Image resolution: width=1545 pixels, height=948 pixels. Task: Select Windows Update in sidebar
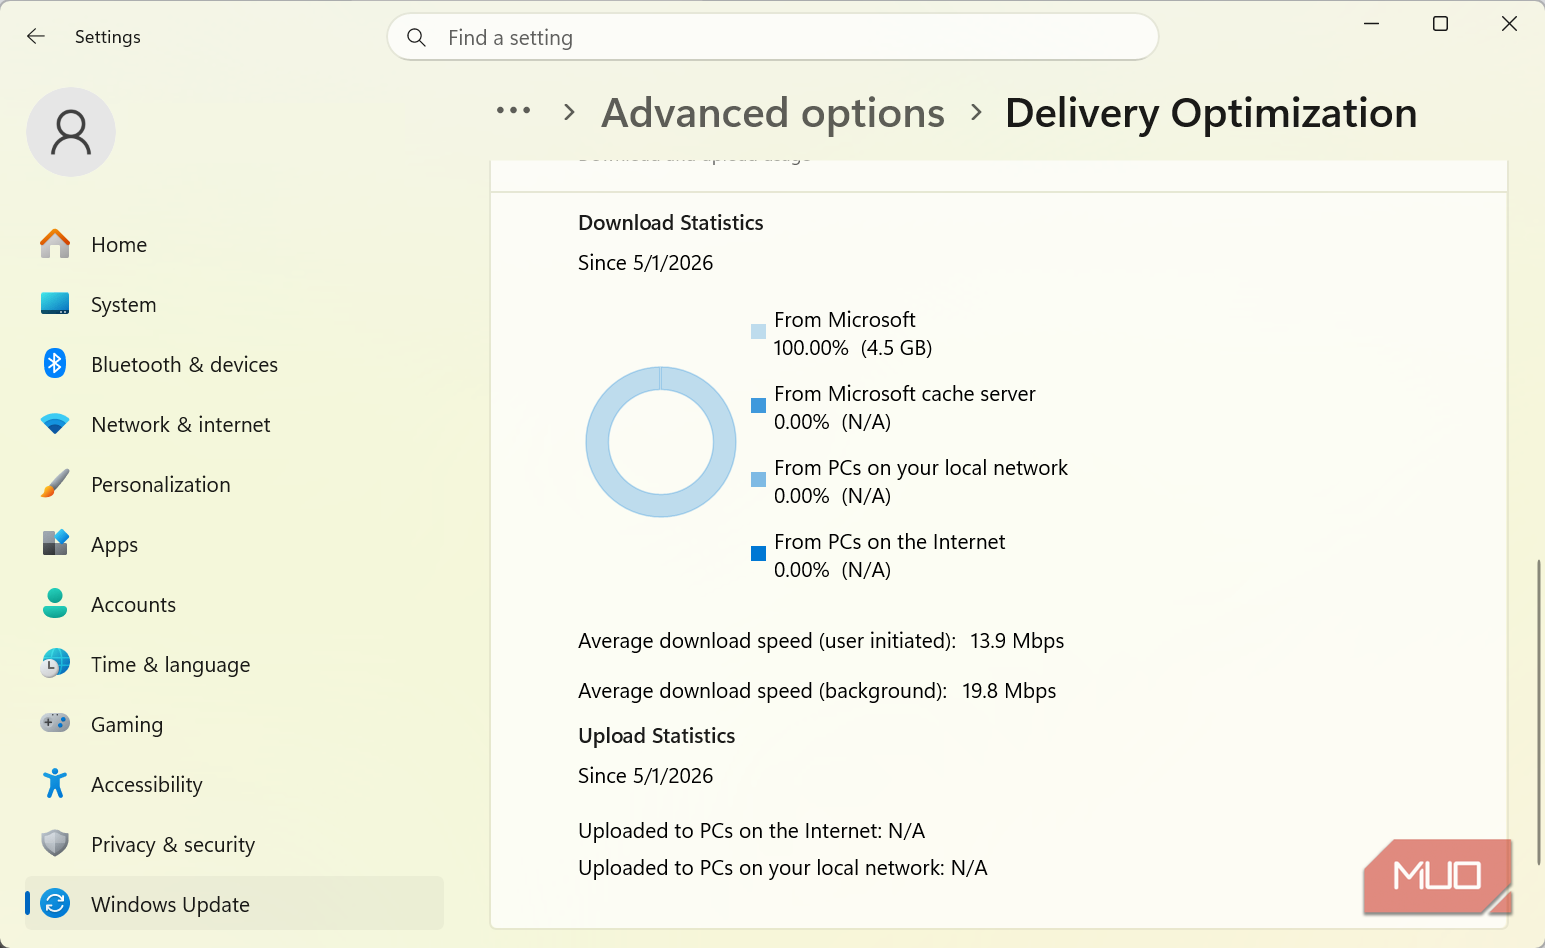pyautogui.click(x=234, y=904)
